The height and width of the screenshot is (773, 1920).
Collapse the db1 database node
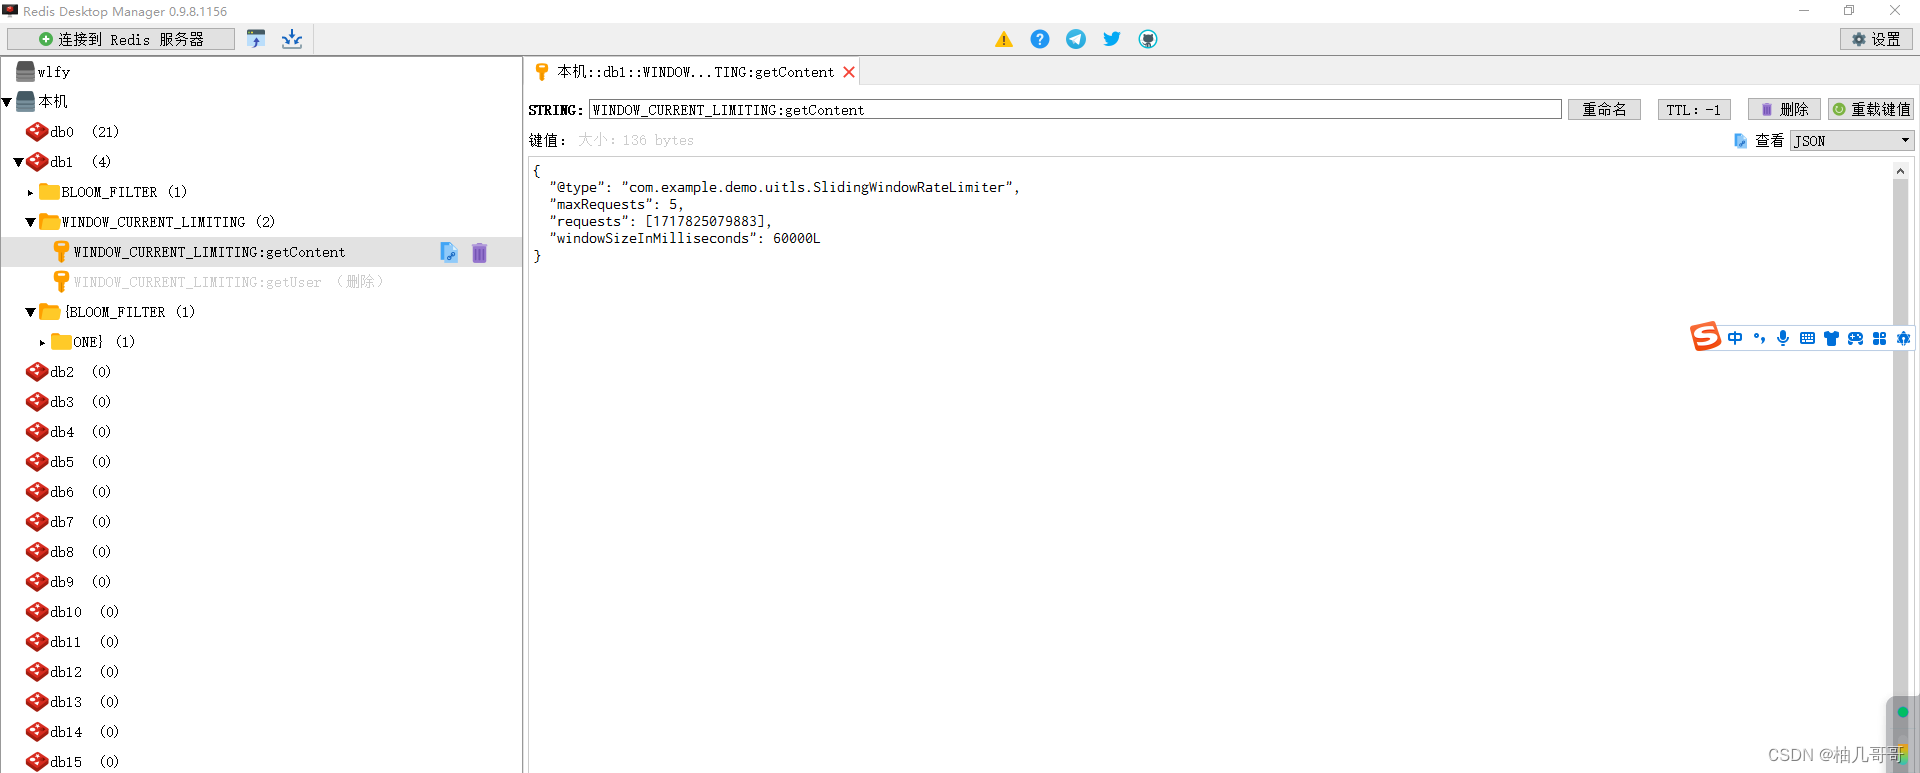18,162
